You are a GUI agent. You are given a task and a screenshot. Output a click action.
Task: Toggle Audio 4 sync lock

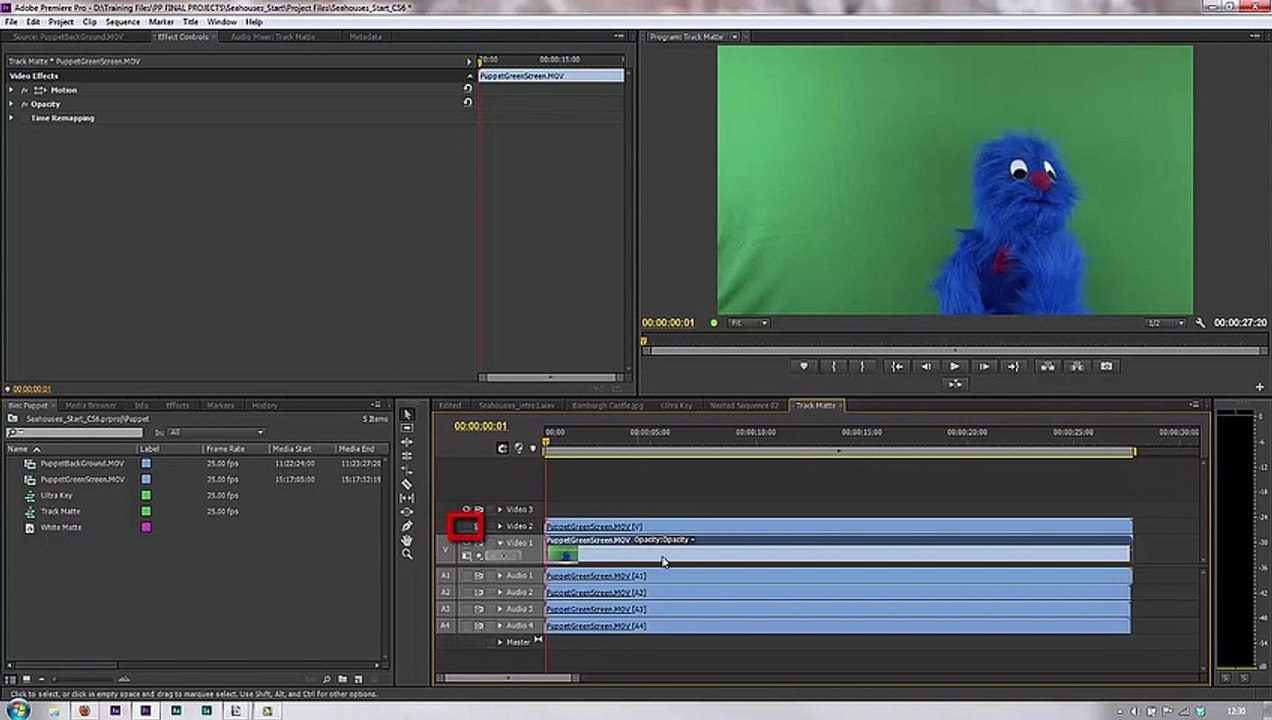479,625
